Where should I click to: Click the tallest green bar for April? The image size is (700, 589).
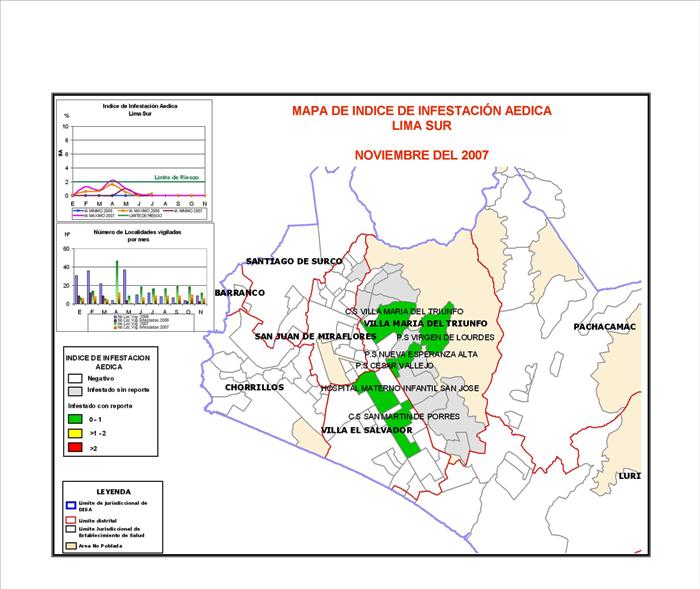[117, 282]
